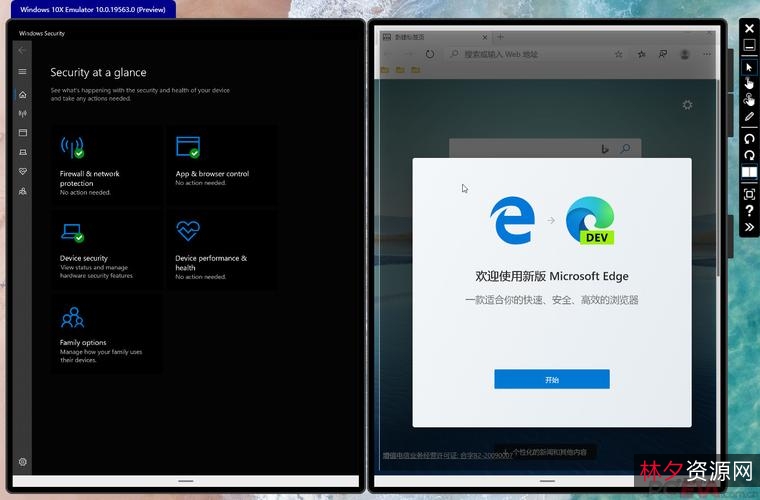
Task: Select emulator mouse pointer mode
Action: [749, 67]
